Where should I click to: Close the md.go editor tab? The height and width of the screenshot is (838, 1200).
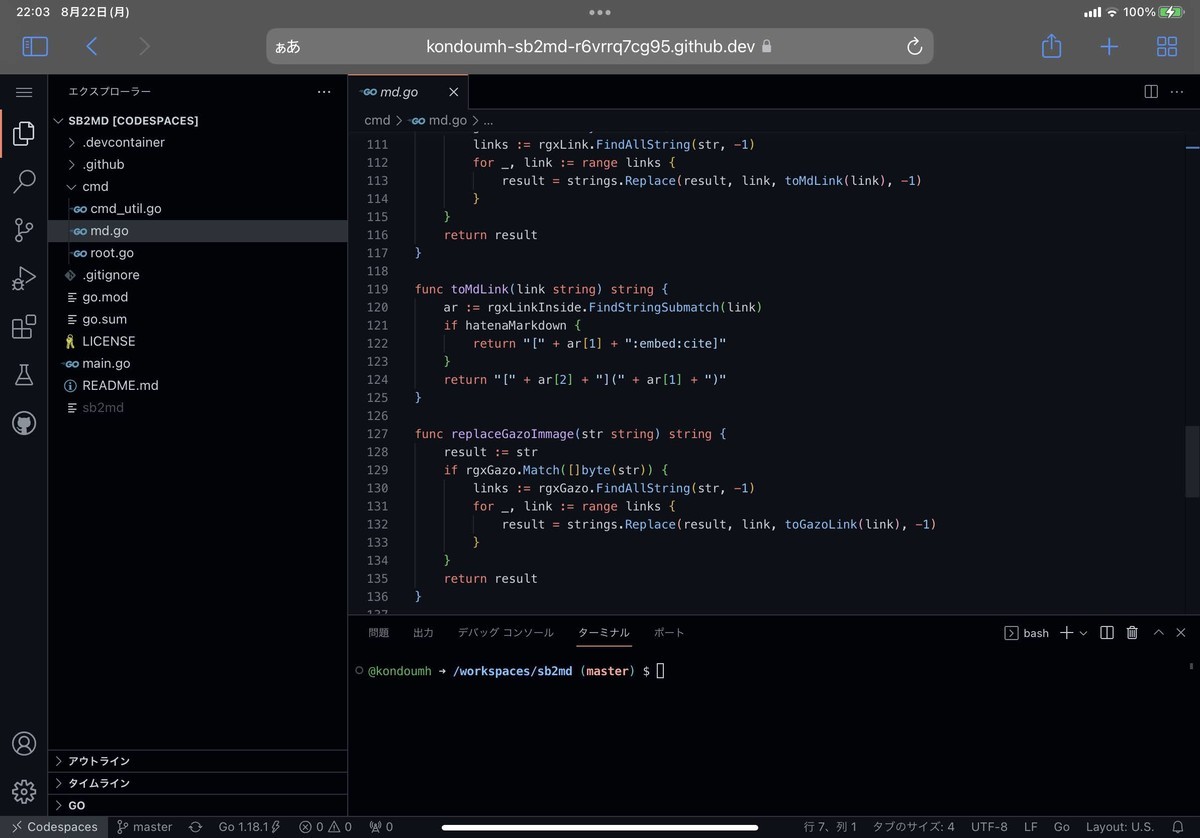coord(453,92)
